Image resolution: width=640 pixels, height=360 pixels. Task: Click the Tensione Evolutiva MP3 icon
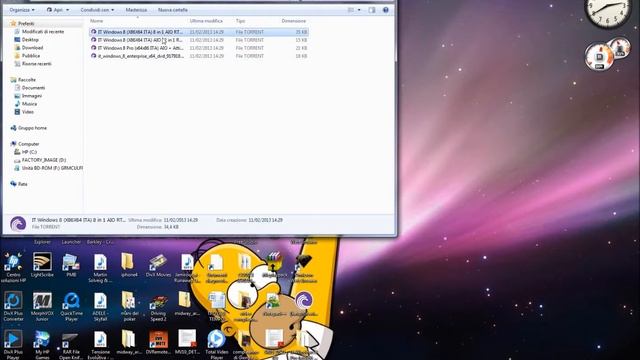(100, 345)
